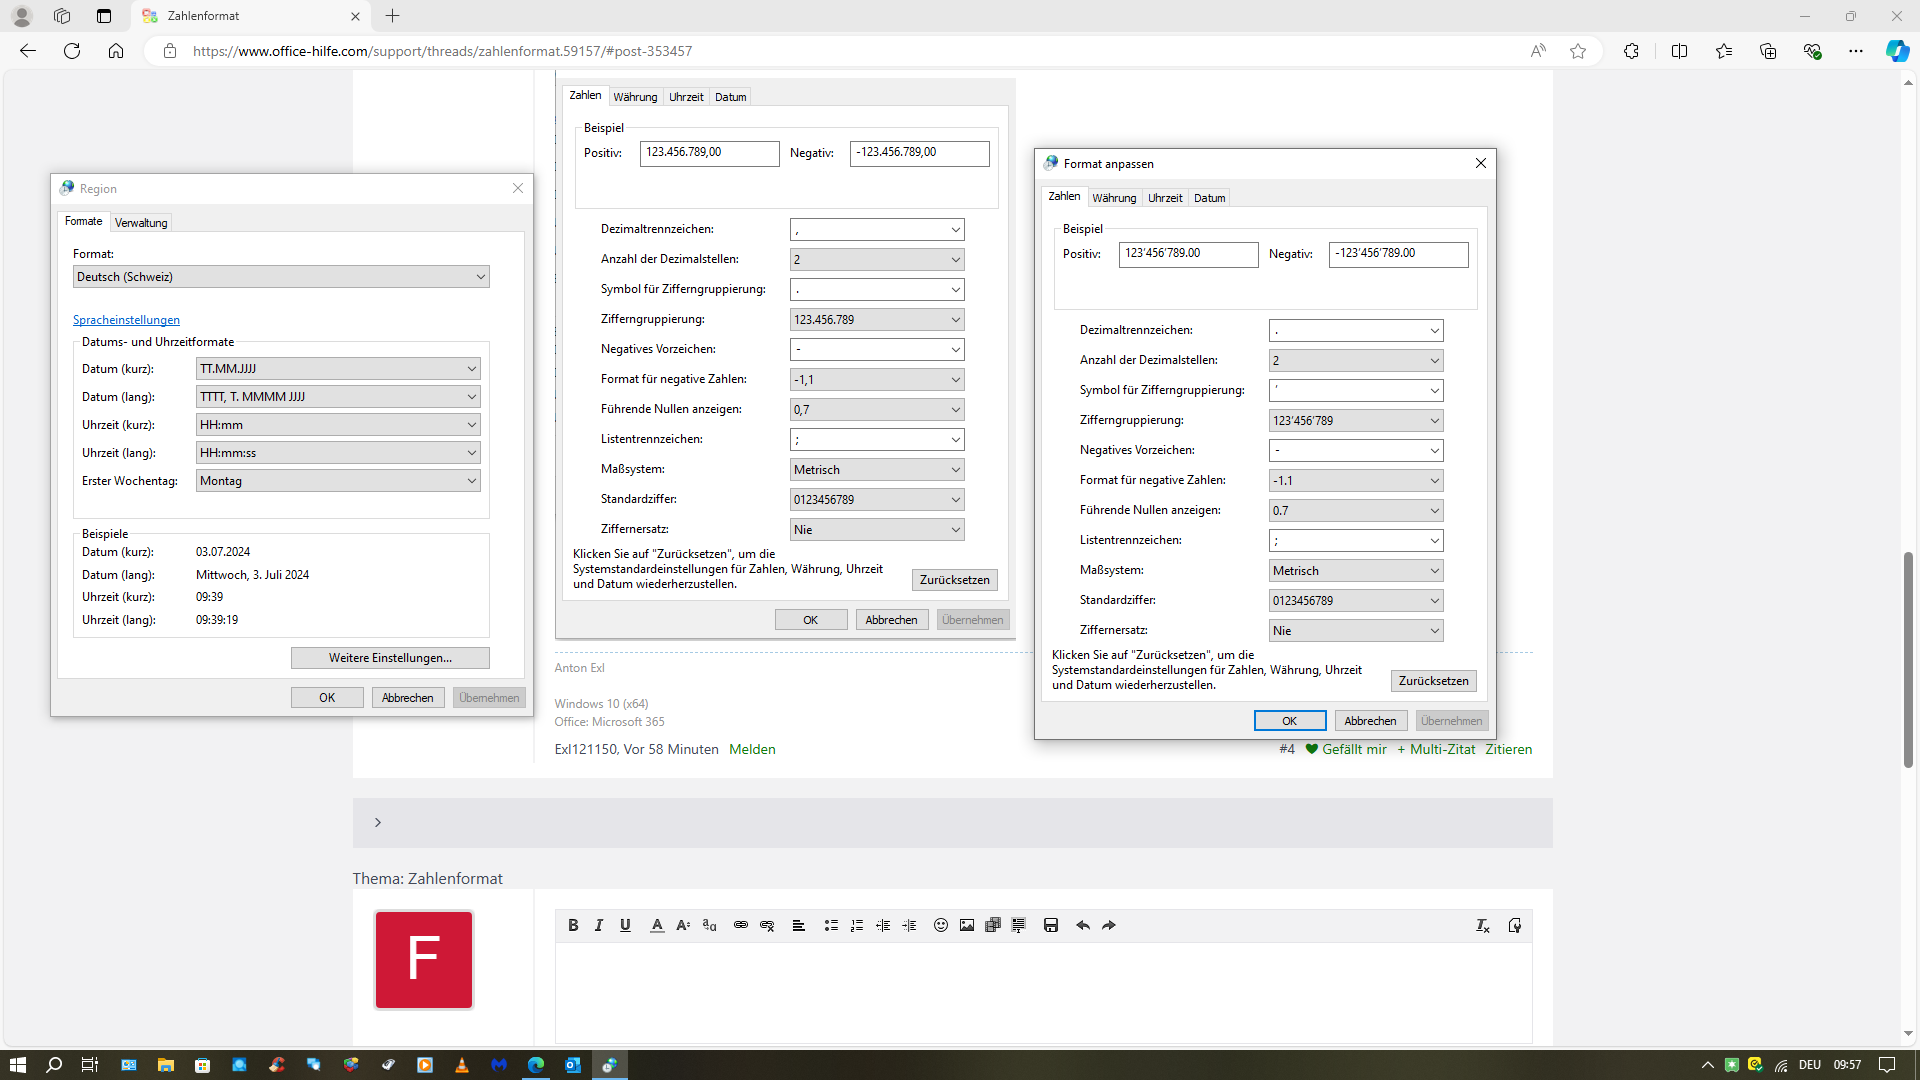Toggle italic in the reply editor
This screenshot has width=1920, height=1080.
click(599, 926)
